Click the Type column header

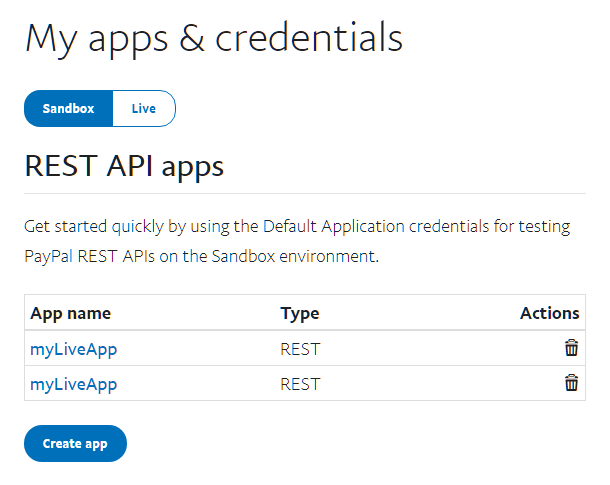pyautogui.click(x=300, y=313)
